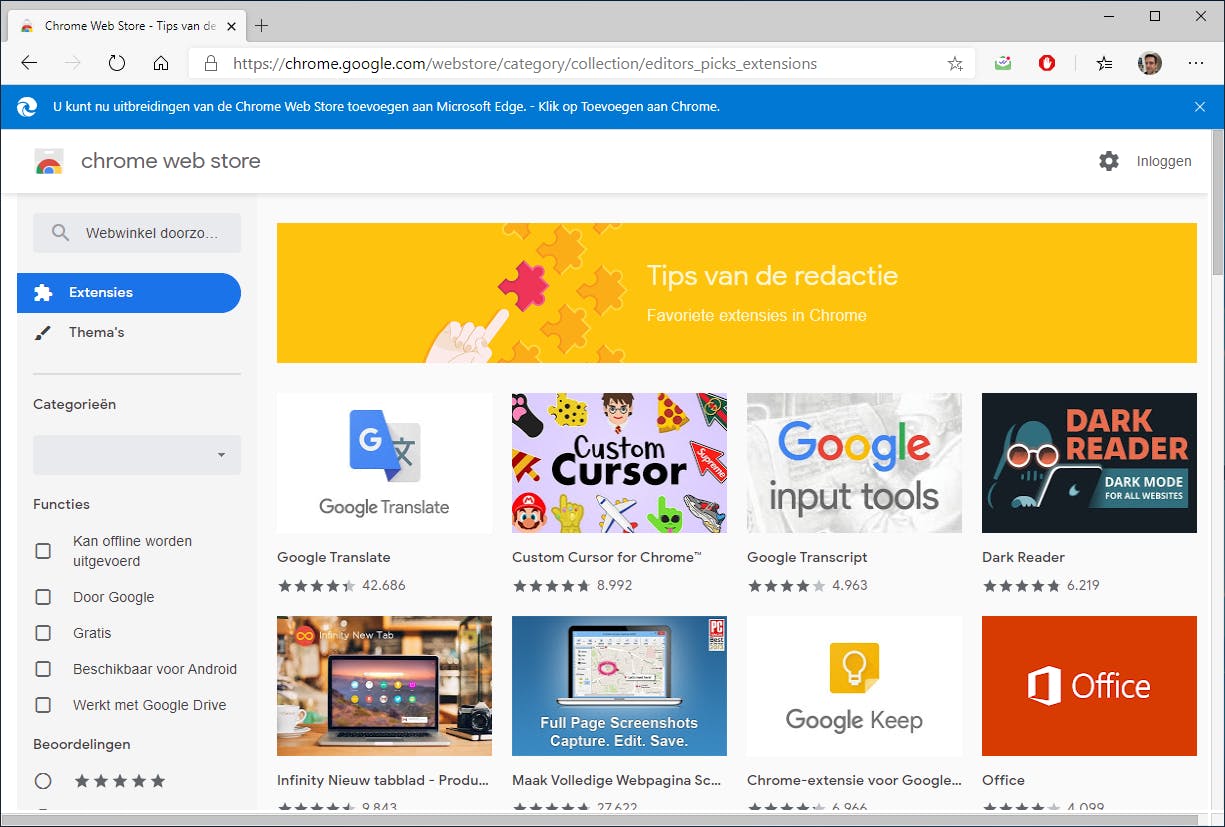
Task: Open a new tab with the plus button
Action: (262, 26)
